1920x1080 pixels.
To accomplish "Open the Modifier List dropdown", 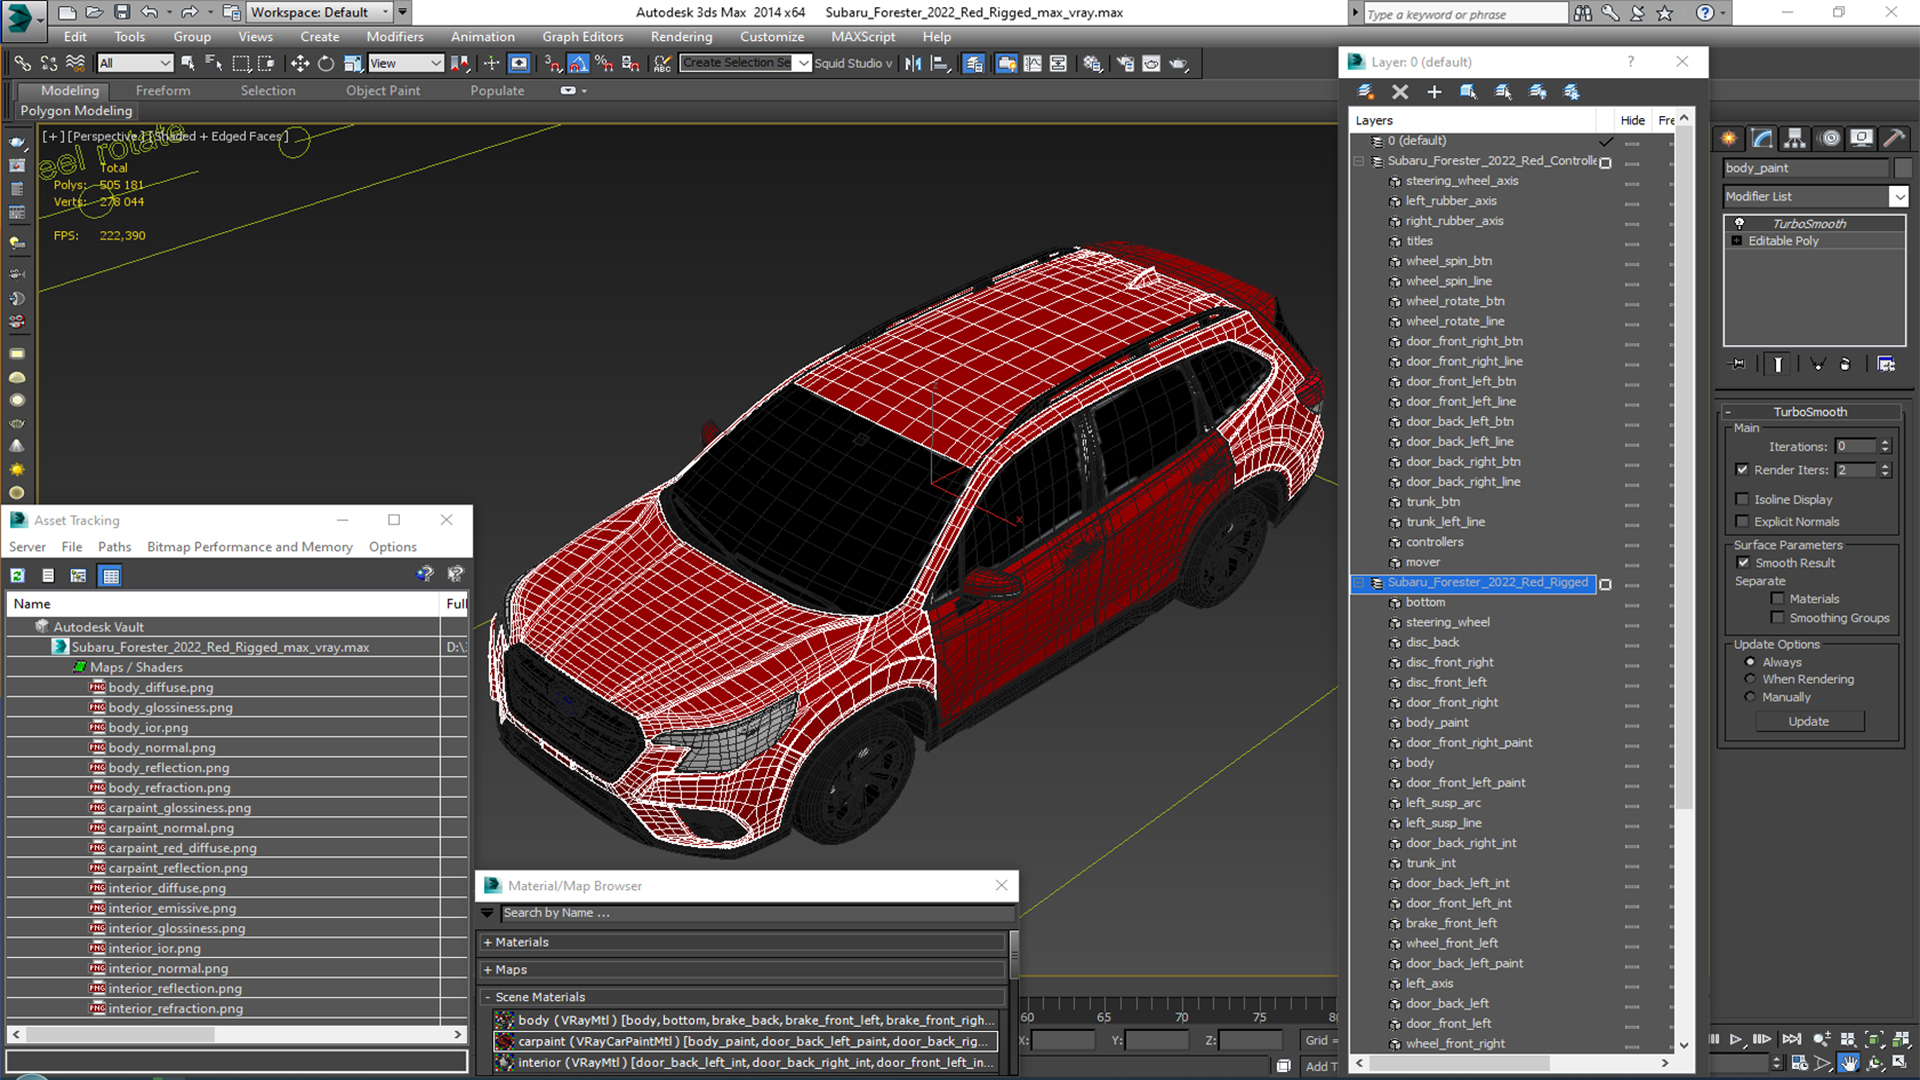I will (x=1899, y=197).
